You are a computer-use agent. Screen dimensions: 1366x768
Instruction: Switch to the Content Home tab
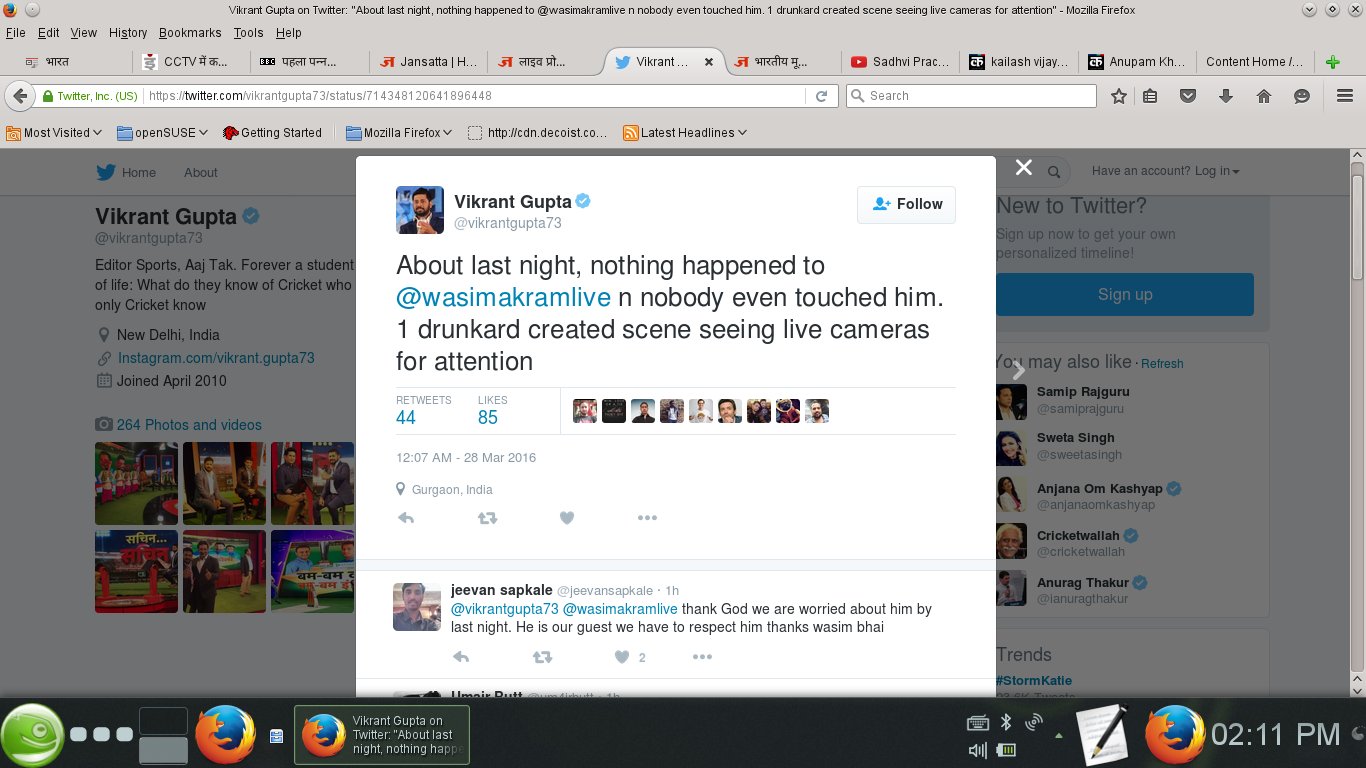pos(1255,62)
